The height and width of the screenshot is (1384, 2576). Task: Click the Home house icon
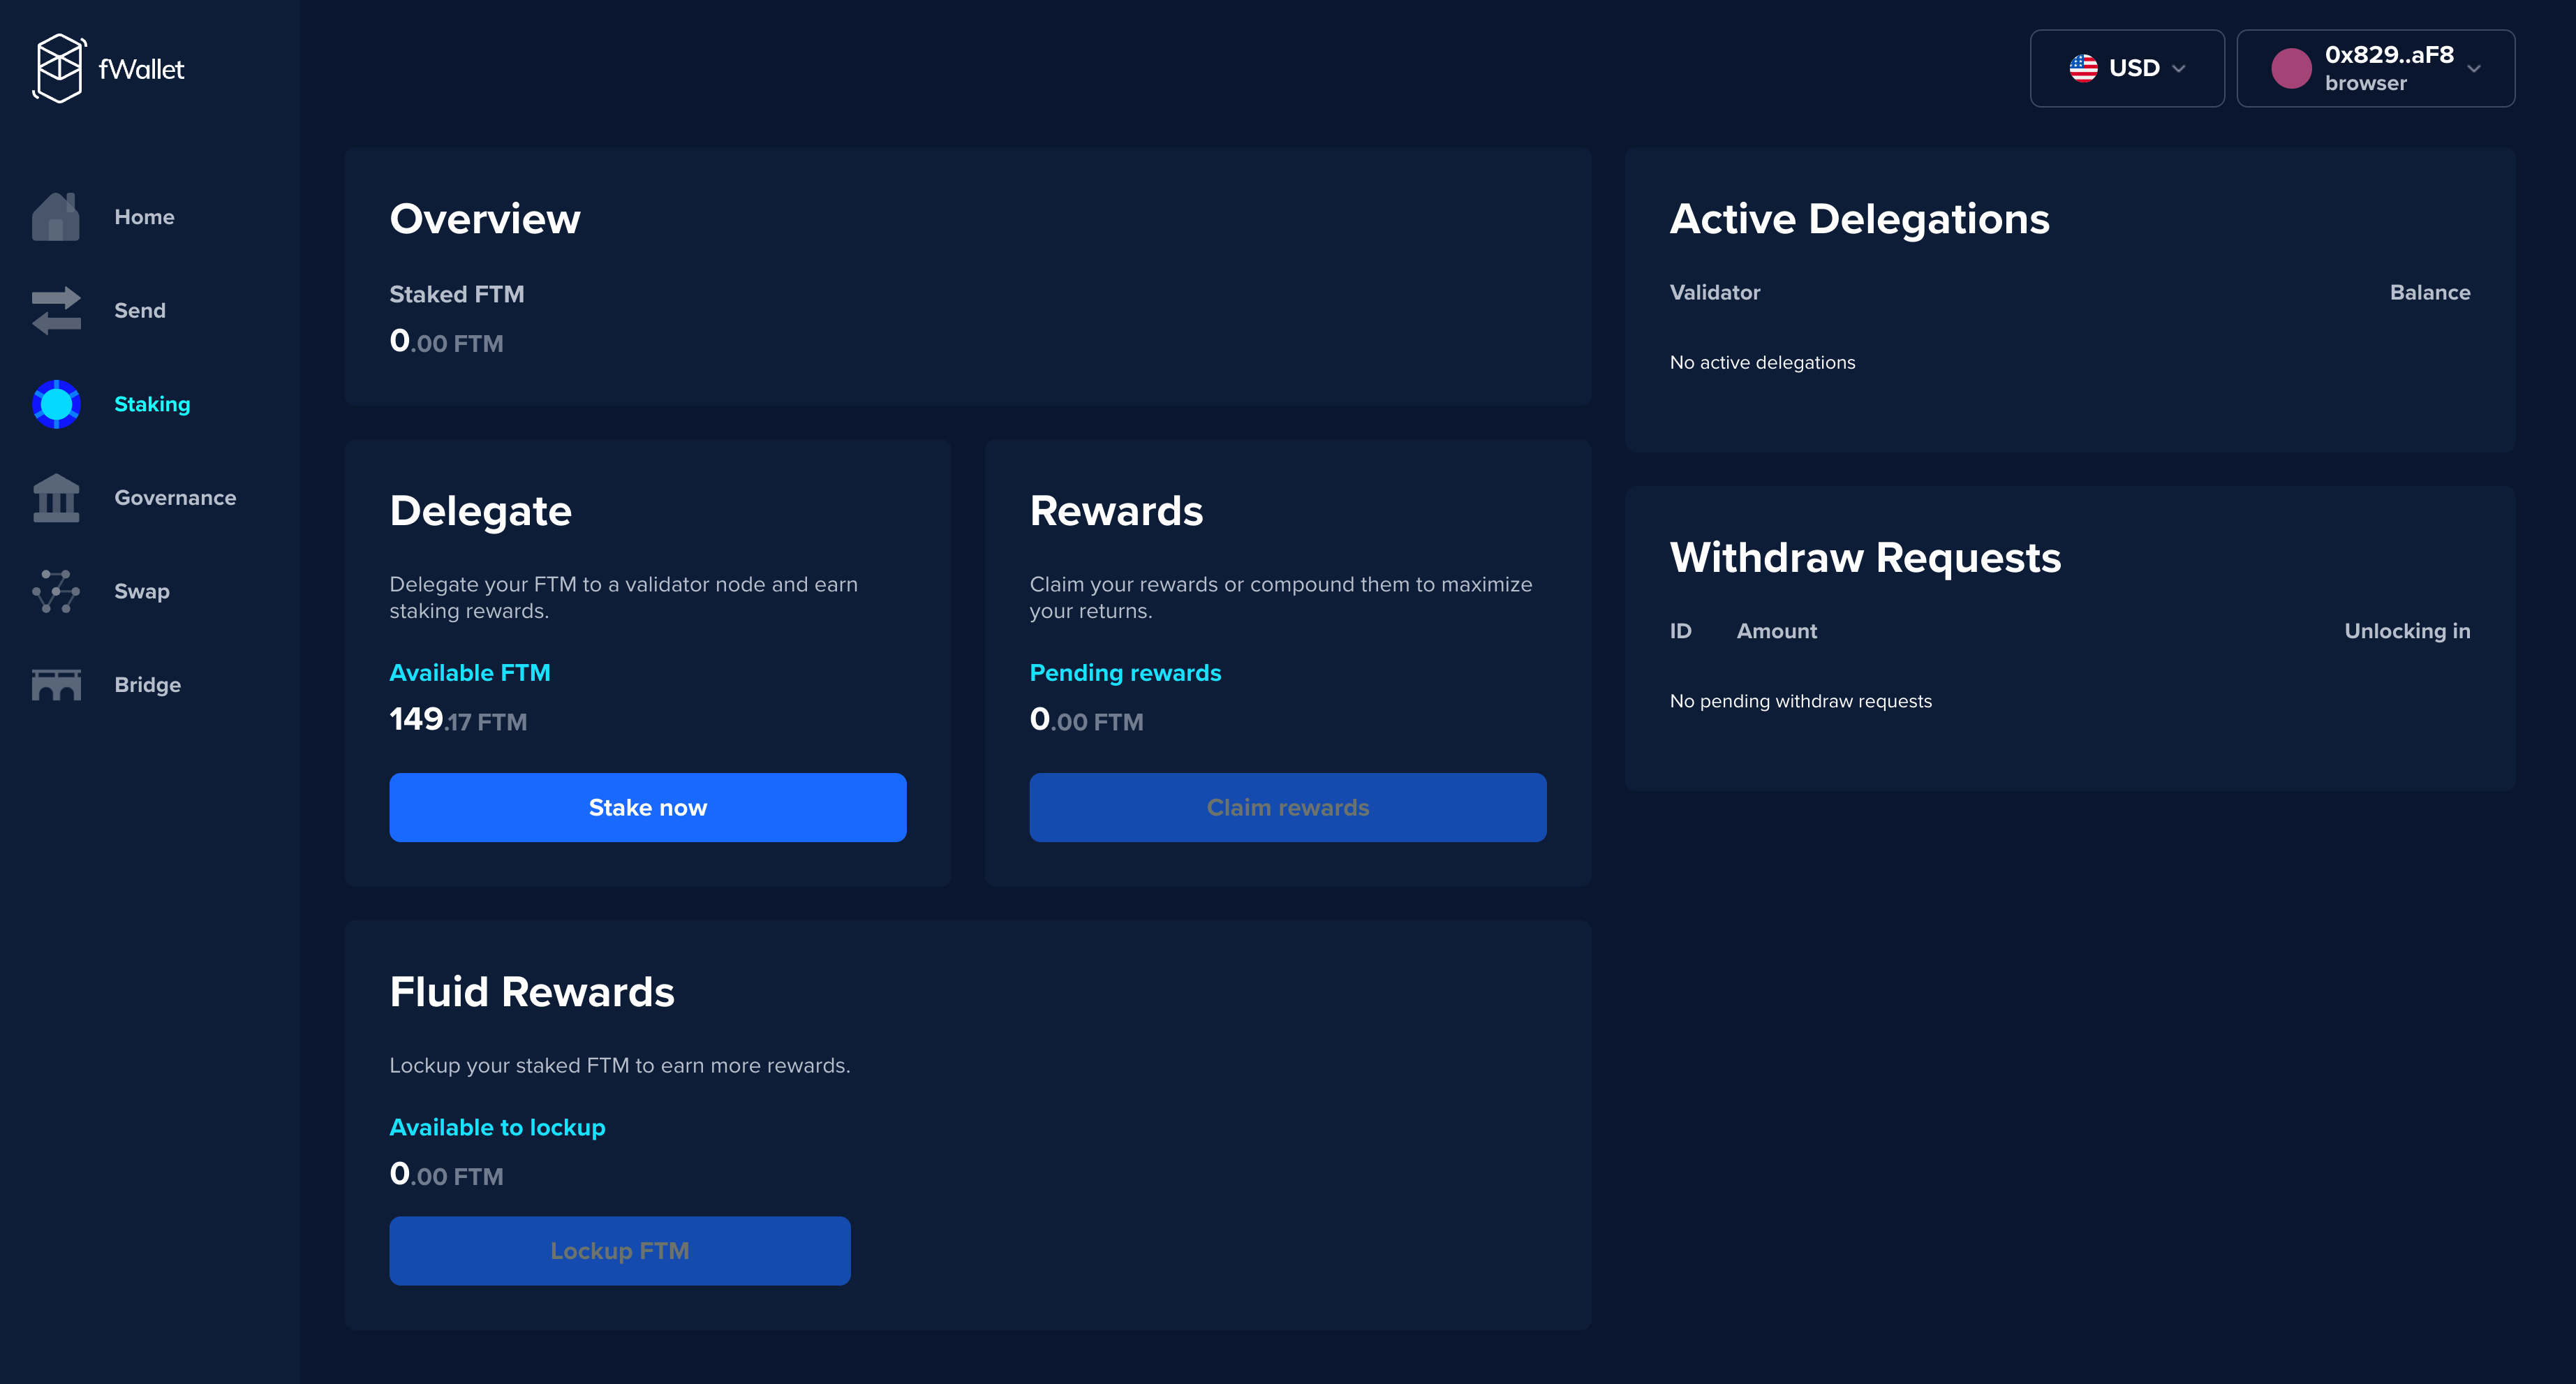pyautogui.click(x=56, y=217)
